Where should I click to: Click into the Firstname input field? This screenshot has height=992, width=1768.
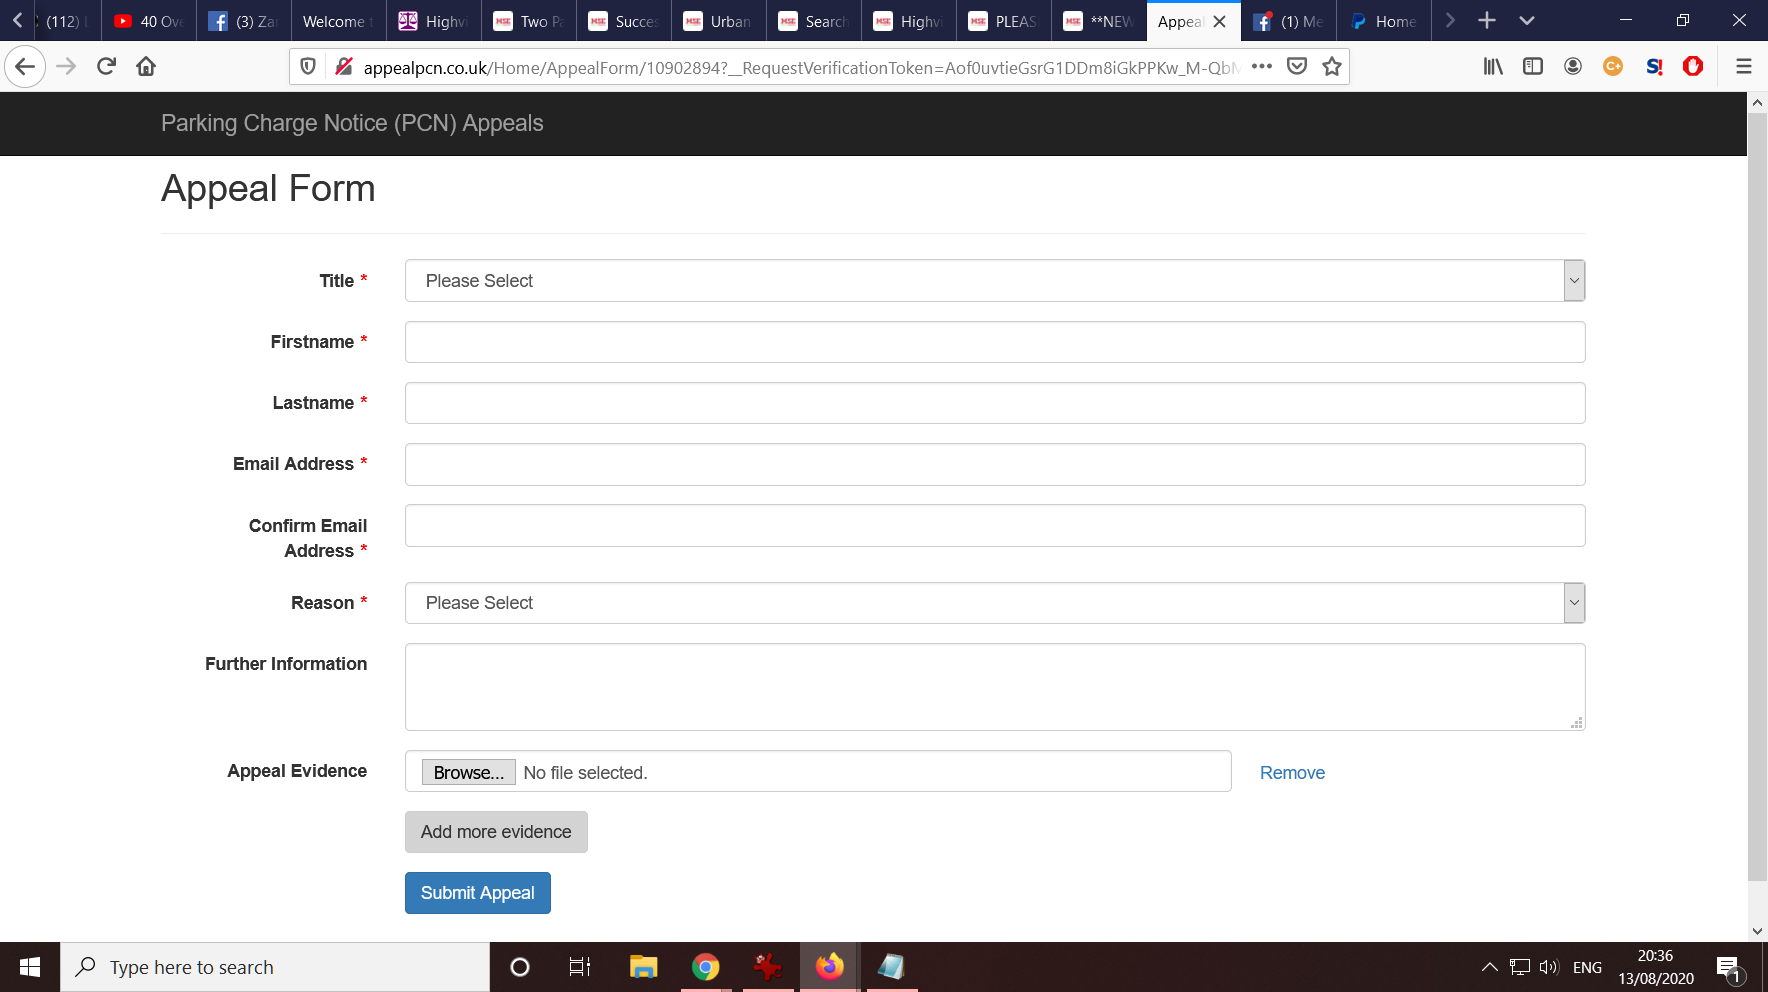tap(994, 342)
